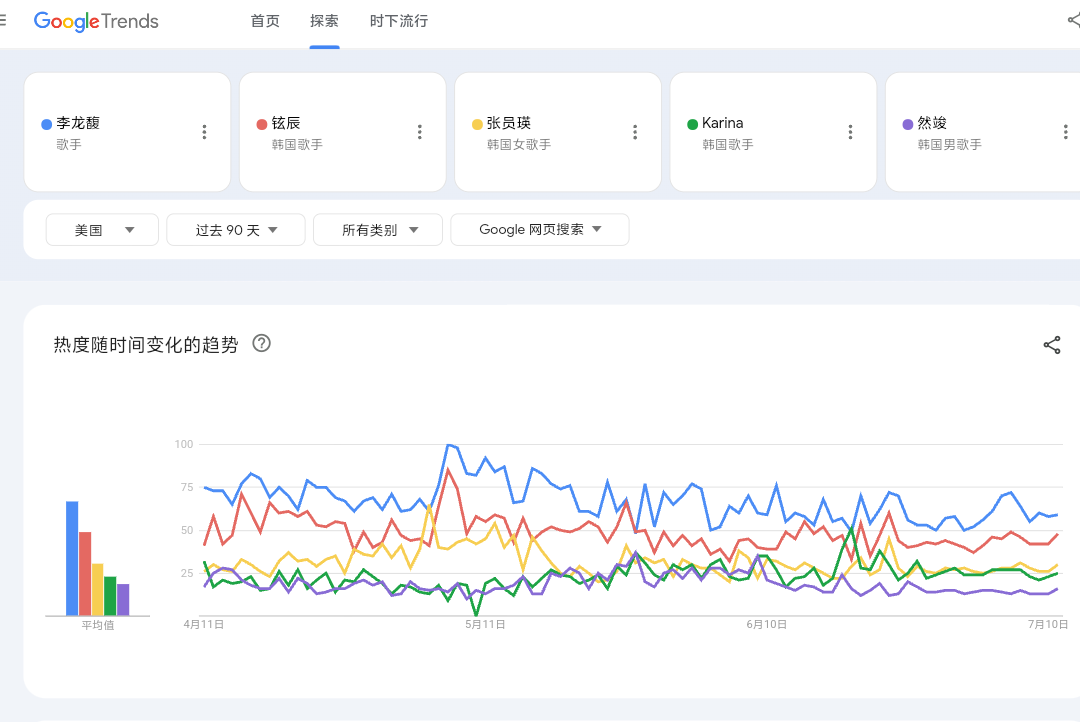Click the 热度随时间变化的趋势 heading
Viewport: 1080px width, 722px height.
[146, 344]
